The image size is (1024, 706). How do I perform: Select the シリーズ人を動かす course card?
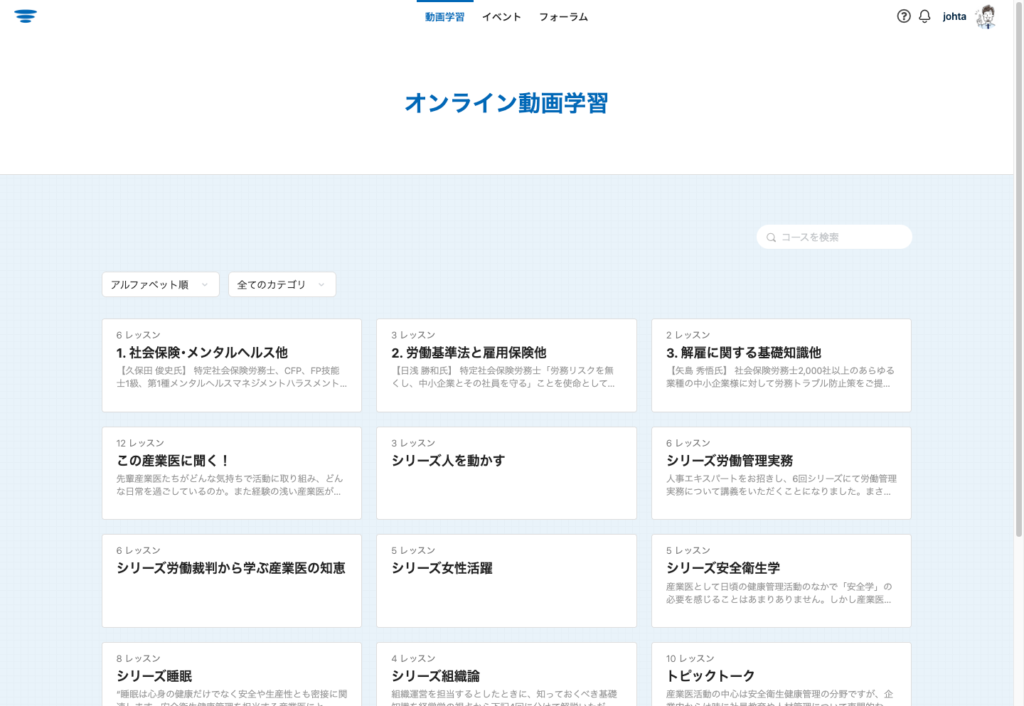[x=506, y=473]
